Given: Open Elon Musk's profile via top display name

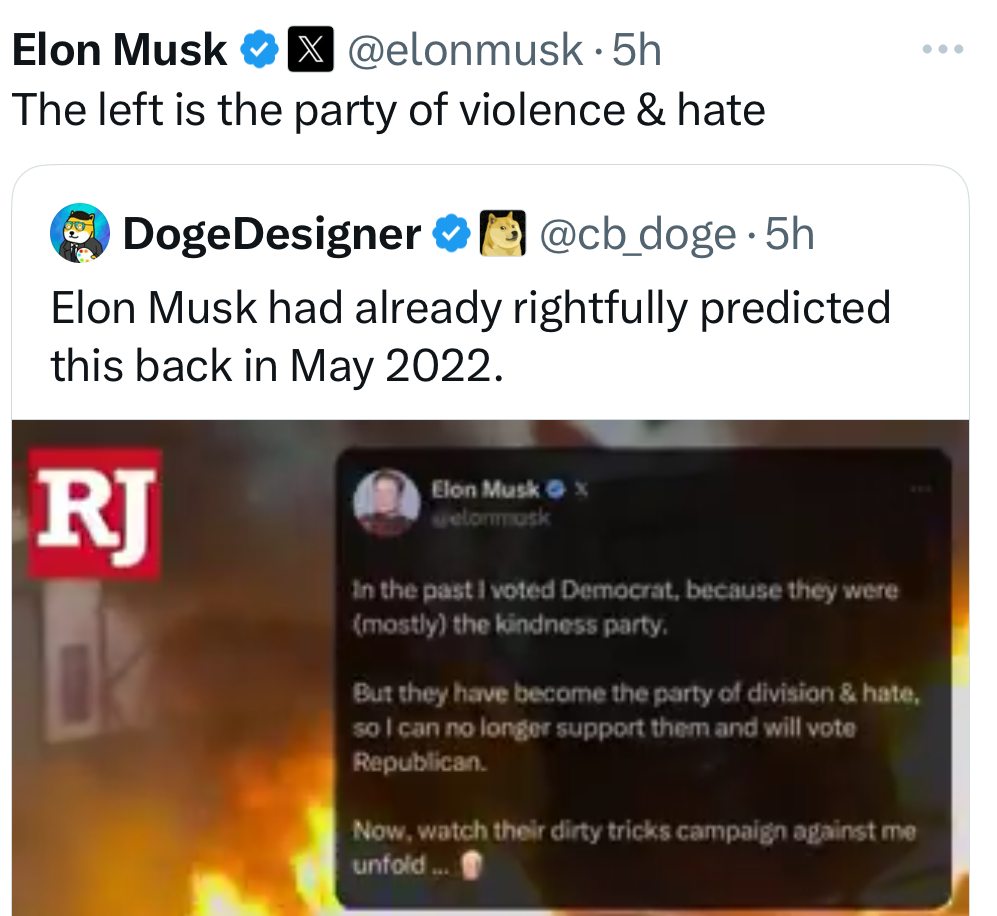Looking at the screenshot, I should coord(119,50).
